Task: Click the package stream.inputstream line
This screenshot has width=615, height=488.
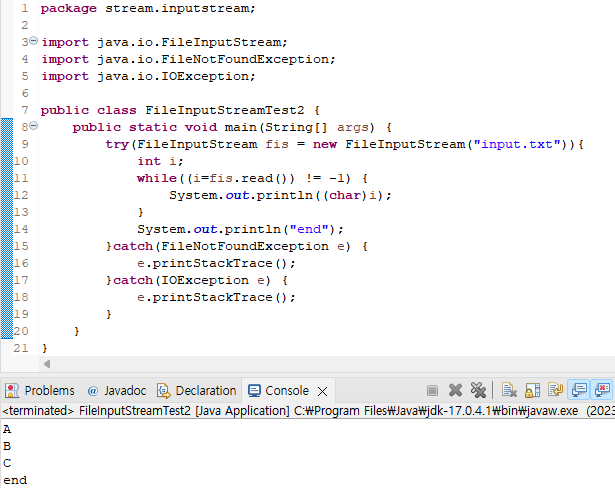Action: [148, 8]
